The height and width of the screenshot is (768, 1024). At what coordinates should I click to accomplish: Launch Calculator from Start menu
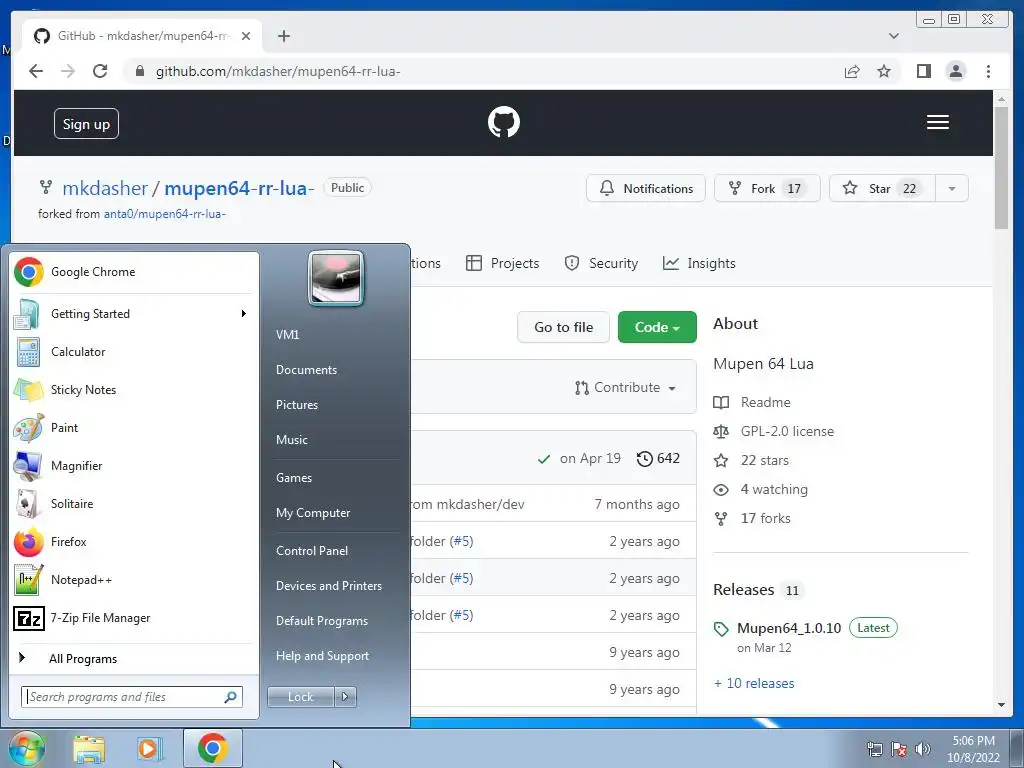[134, 351]
